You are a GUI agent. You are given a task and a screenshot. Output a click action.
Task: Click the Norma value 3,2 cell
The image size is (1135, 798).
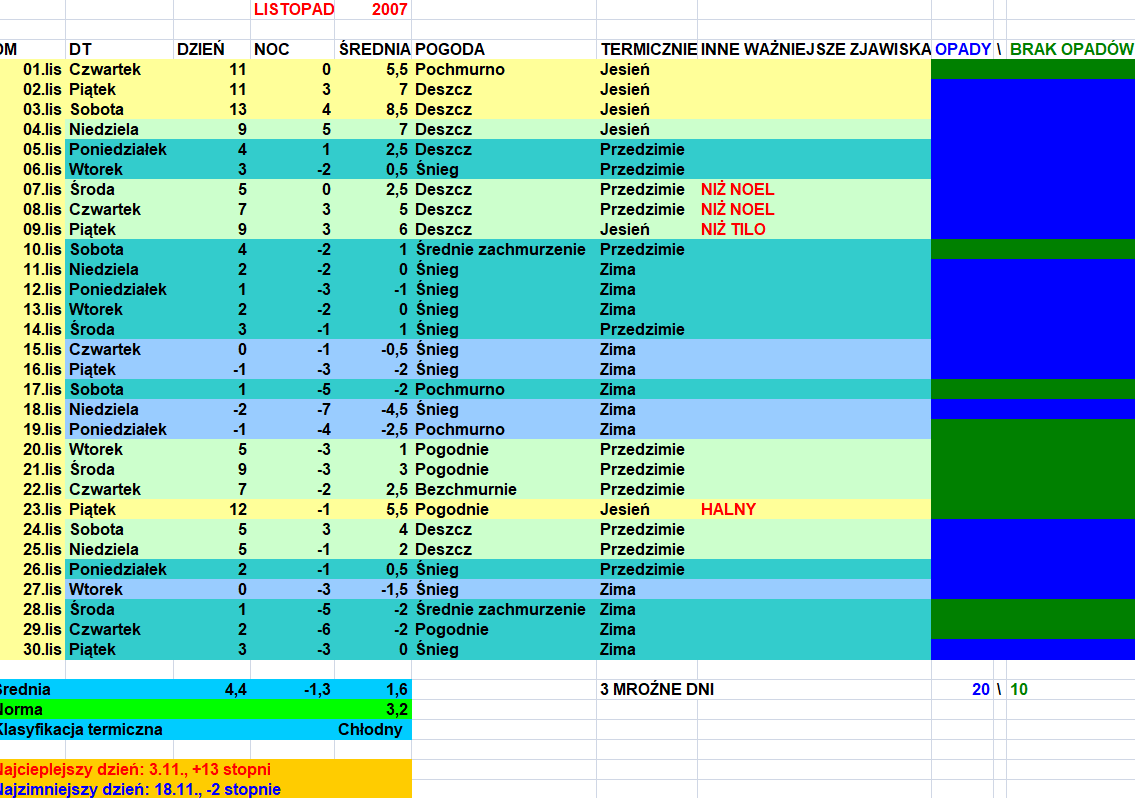pyautogui.click(x=372, y=709)
